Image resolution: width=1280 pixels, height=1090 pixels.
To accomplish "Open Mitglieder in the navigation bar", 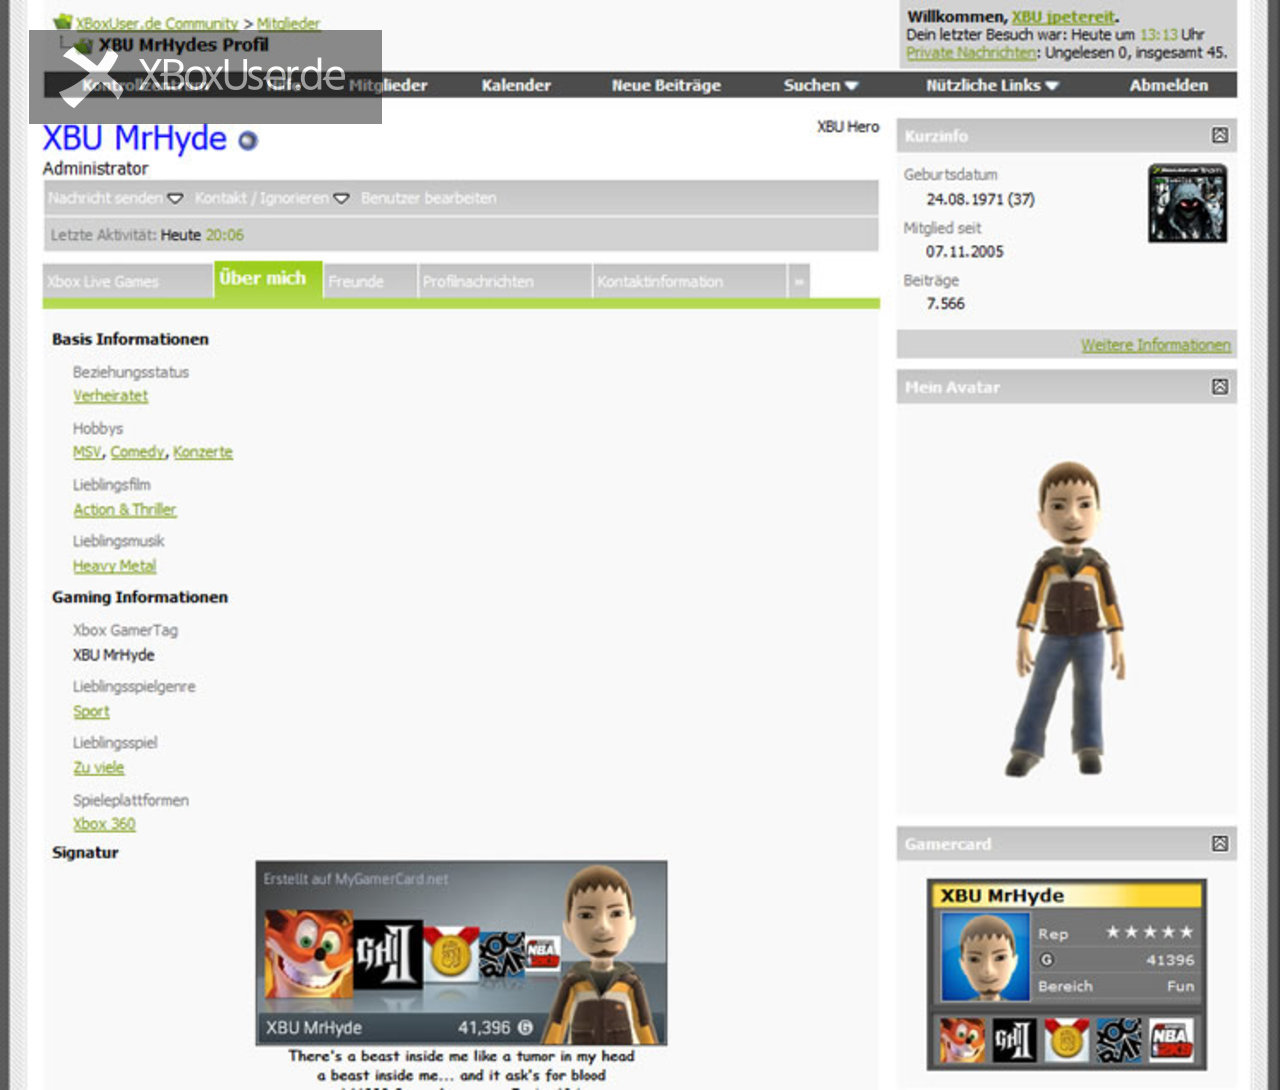I will [x=388, y=85].
